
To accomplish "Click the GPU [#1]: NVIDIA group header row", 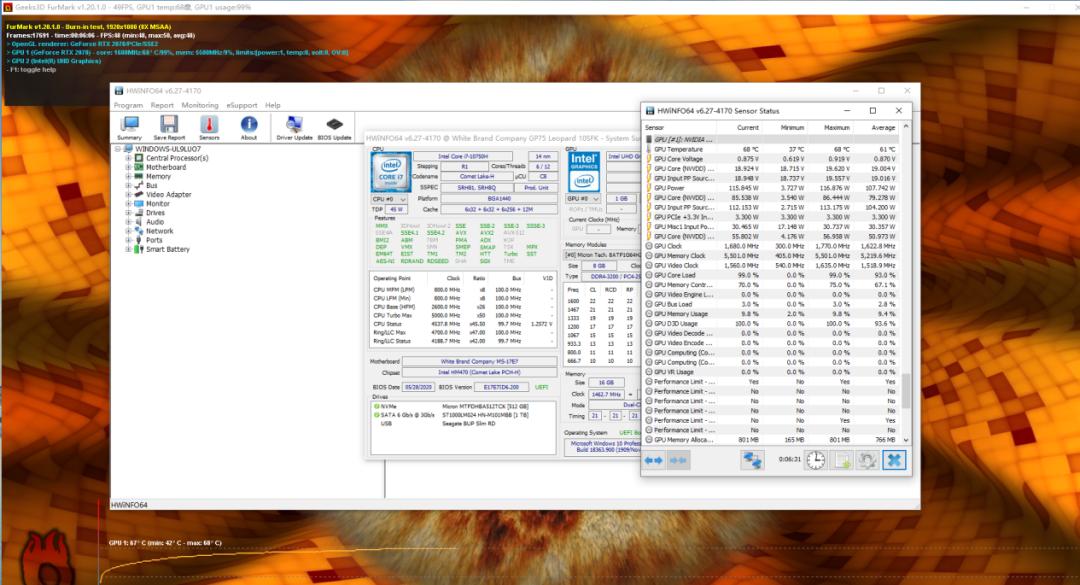I will [772, 139].
